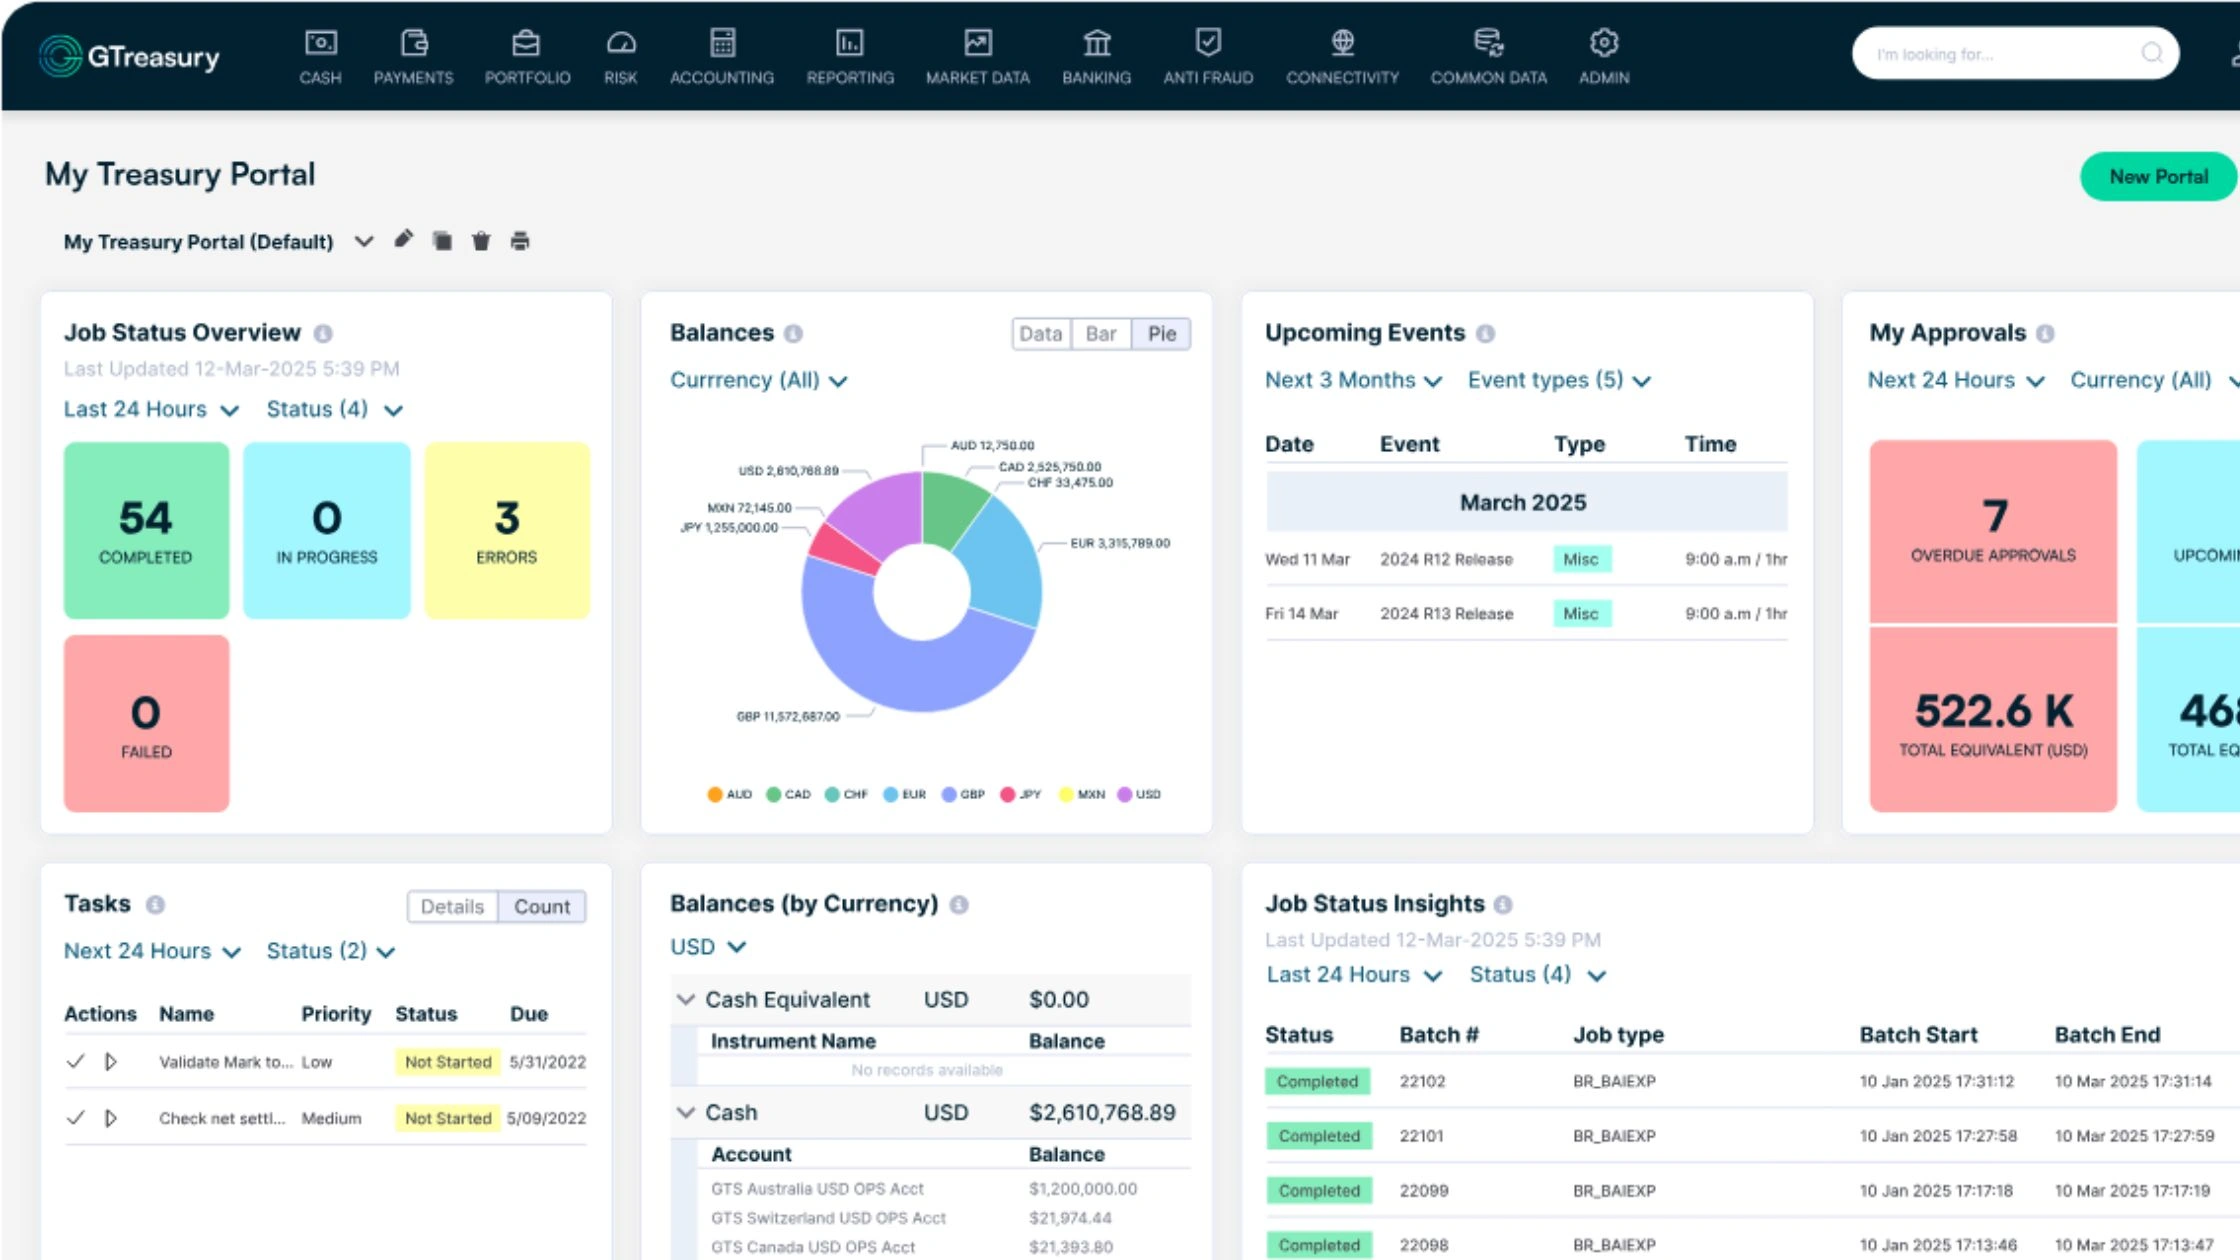This screenshot has width=2240, height=1260.
Task: Open the Anti Fraud shield icon
Action: pyautogui.click(x=1208, y=43)
